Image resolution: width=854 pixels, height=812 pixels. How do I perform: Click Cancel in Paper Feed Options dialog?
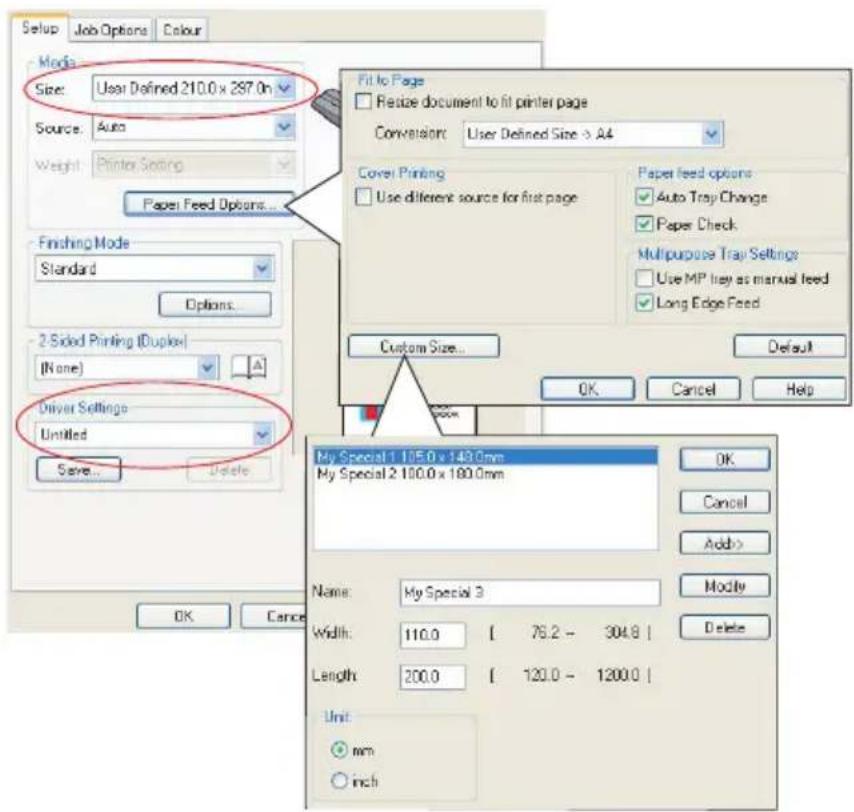pos(693,389)
